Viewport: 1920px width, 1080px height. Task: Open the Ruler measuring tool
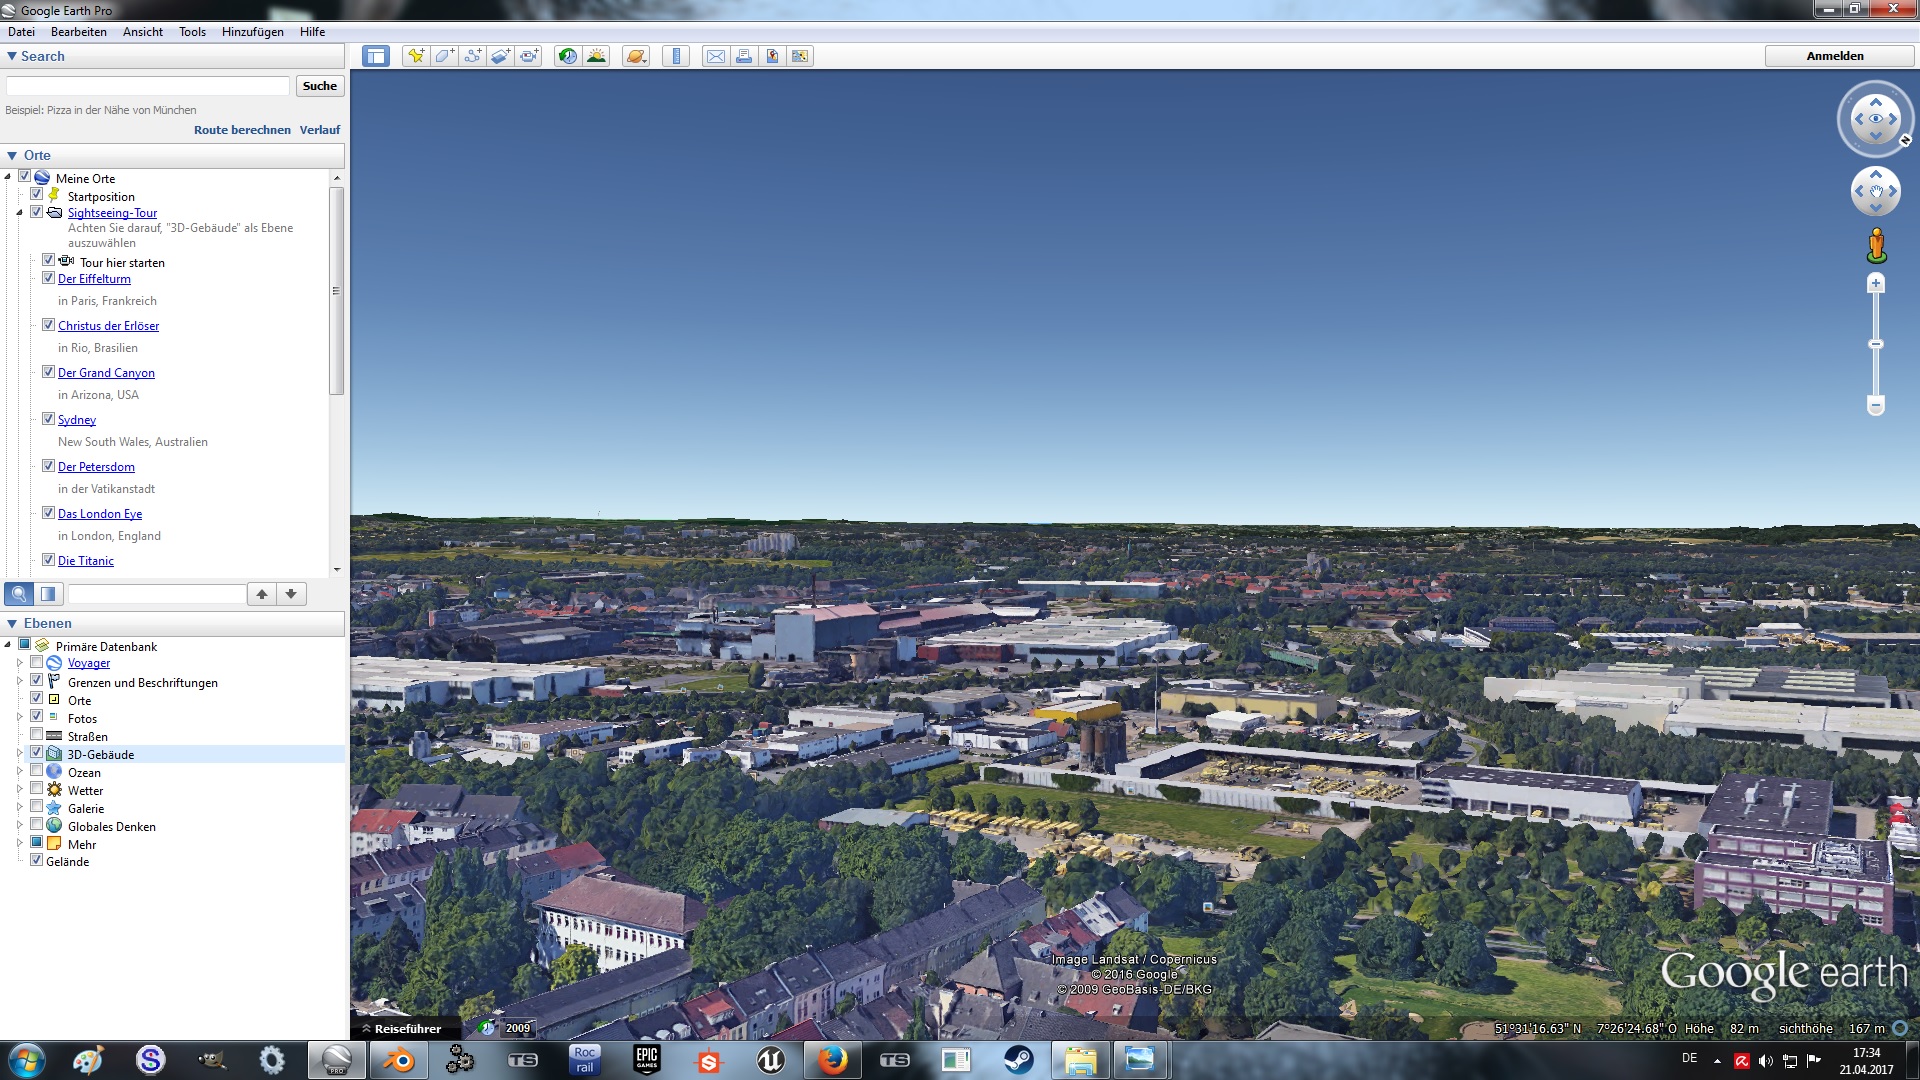point(676,56)
